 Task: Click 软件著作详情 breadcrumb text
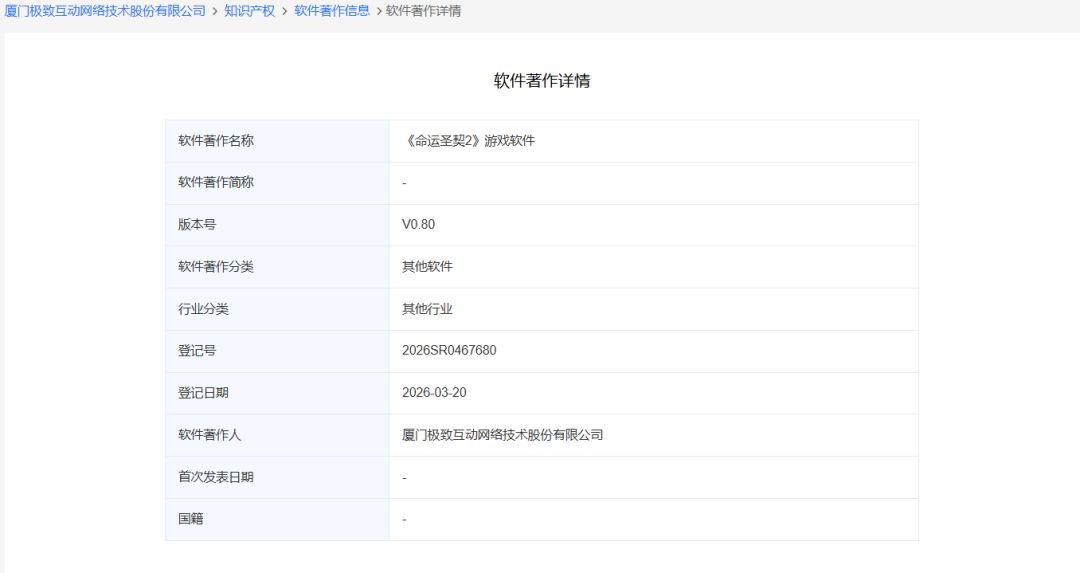(424, 11)
